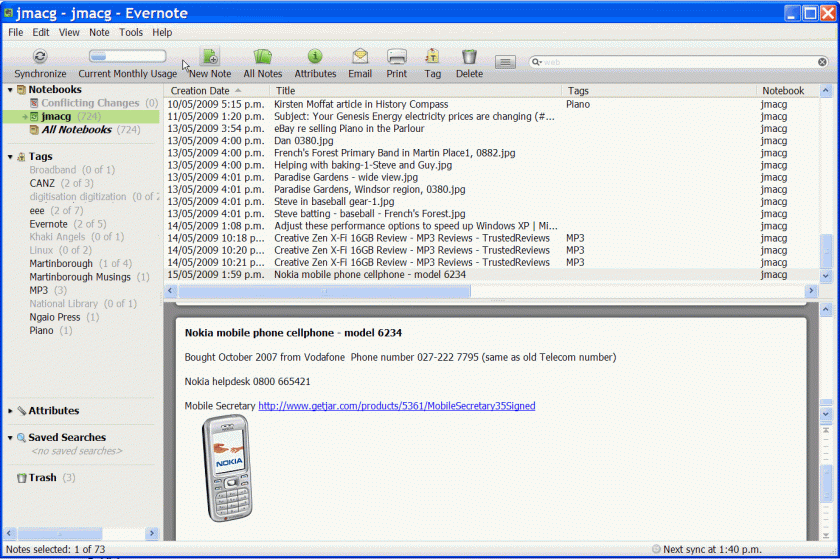Screen dimensions: 840x559
Task: Select the MP3 tag in sidebar
Action: coord(39,290)
